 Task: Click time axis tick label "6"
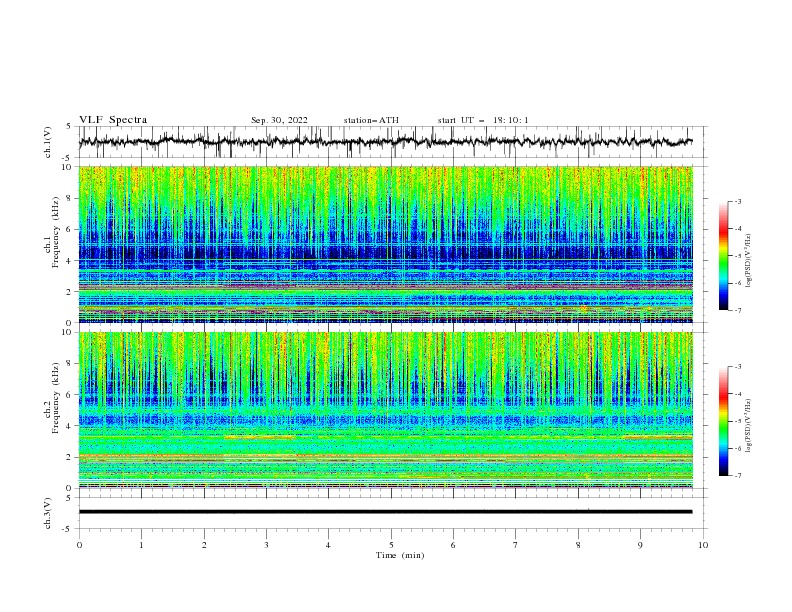454,545
